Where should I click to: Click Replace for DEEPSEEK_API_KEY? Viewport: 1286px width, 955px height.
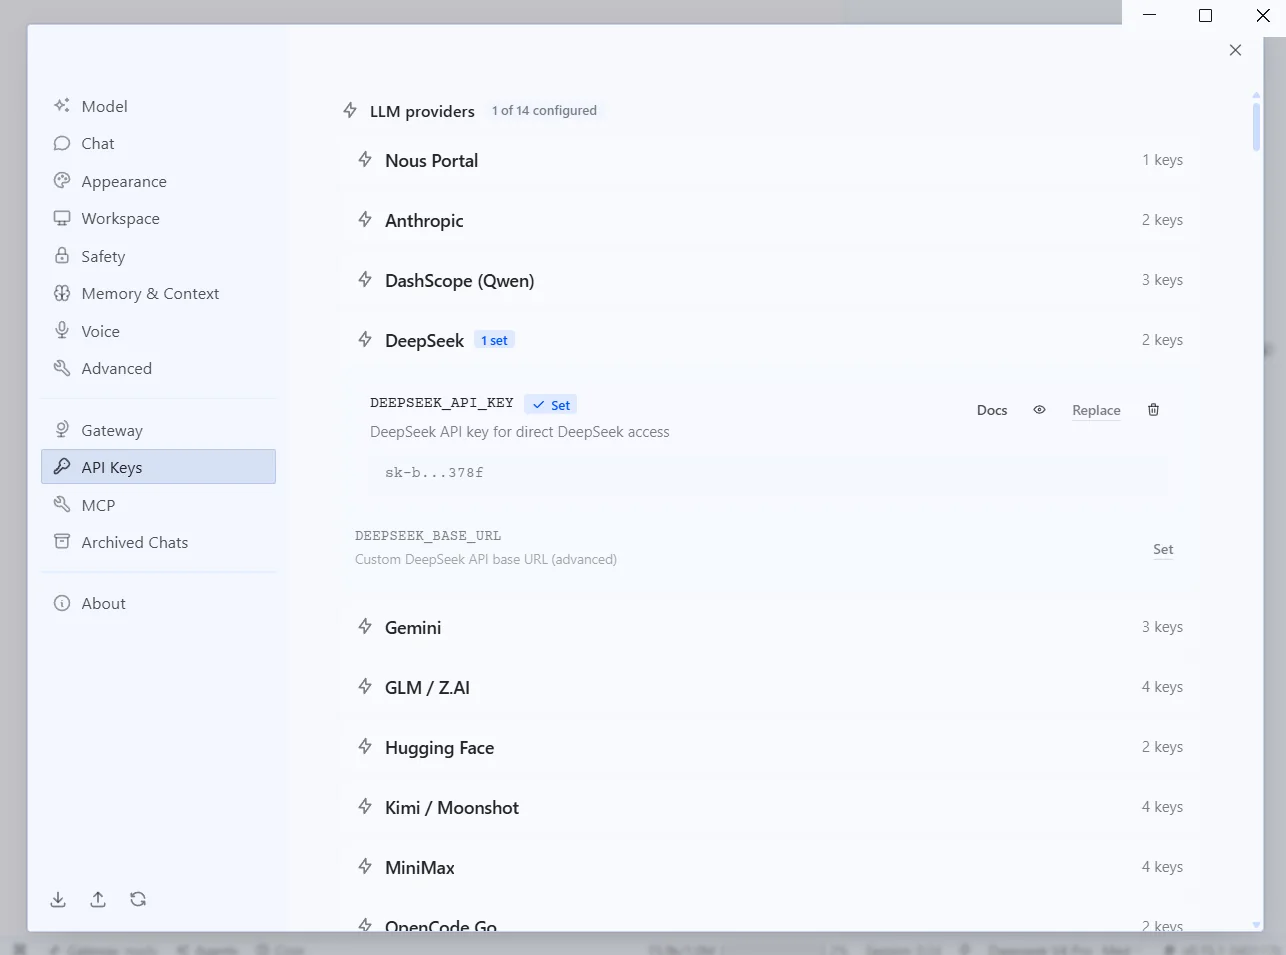click(1096, 410)
